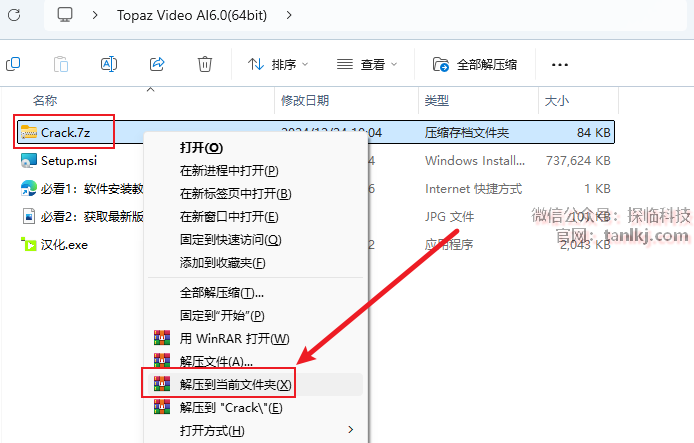
Task: Click the 1 KB size cell
Action: [x=597, y=189]
